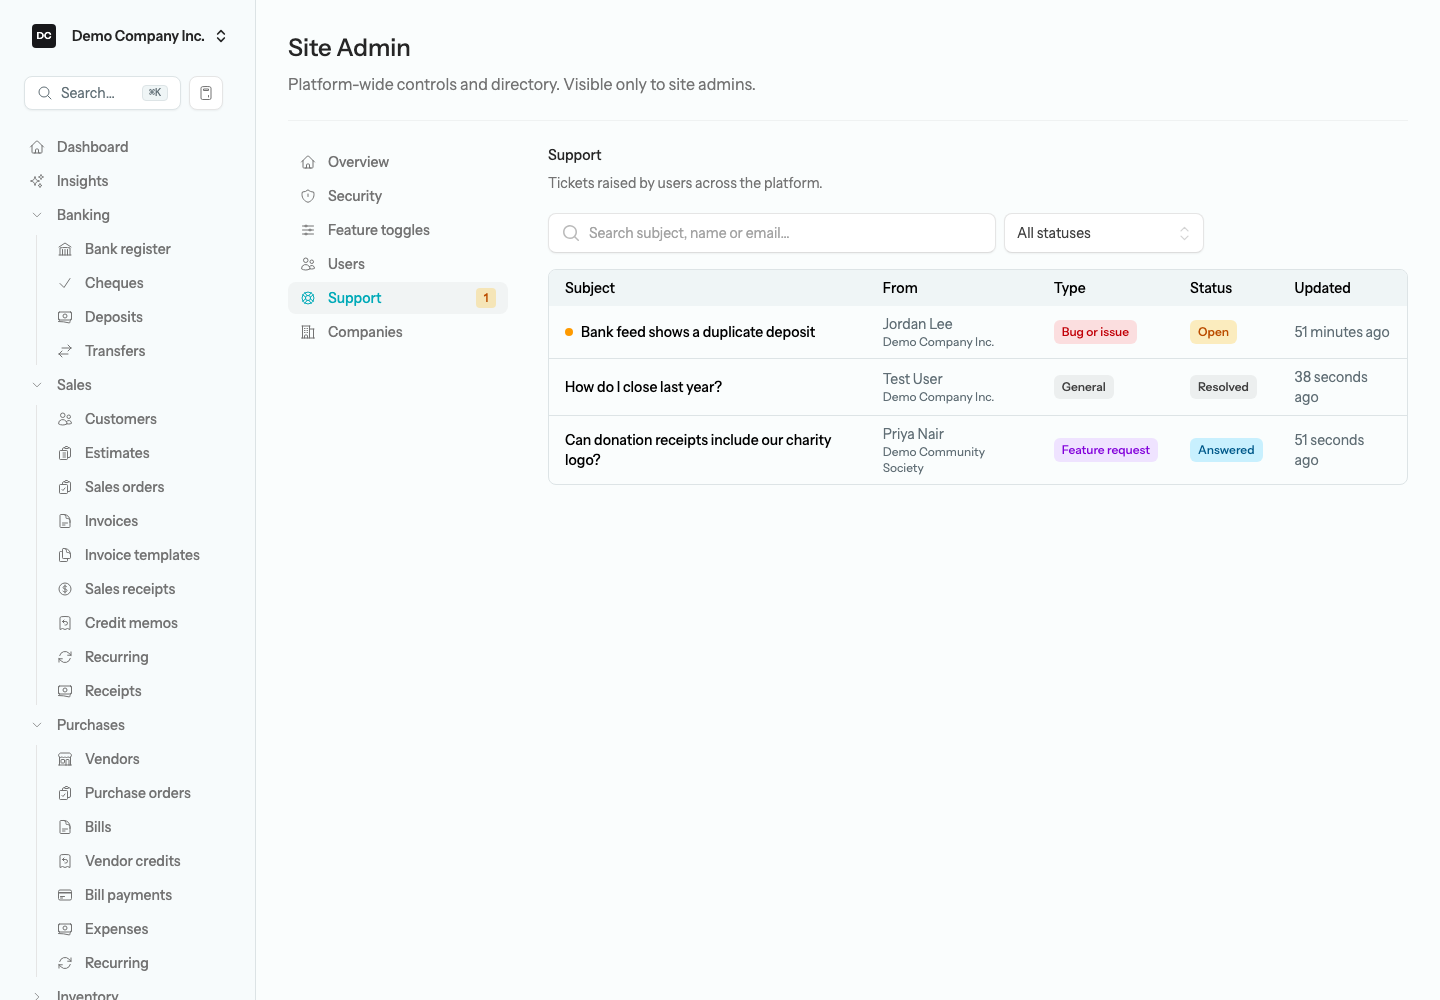This screenshot has width=1440, height=1000.
Task: Open 'How do I close last year?' ticket
Action: [643, 387]
